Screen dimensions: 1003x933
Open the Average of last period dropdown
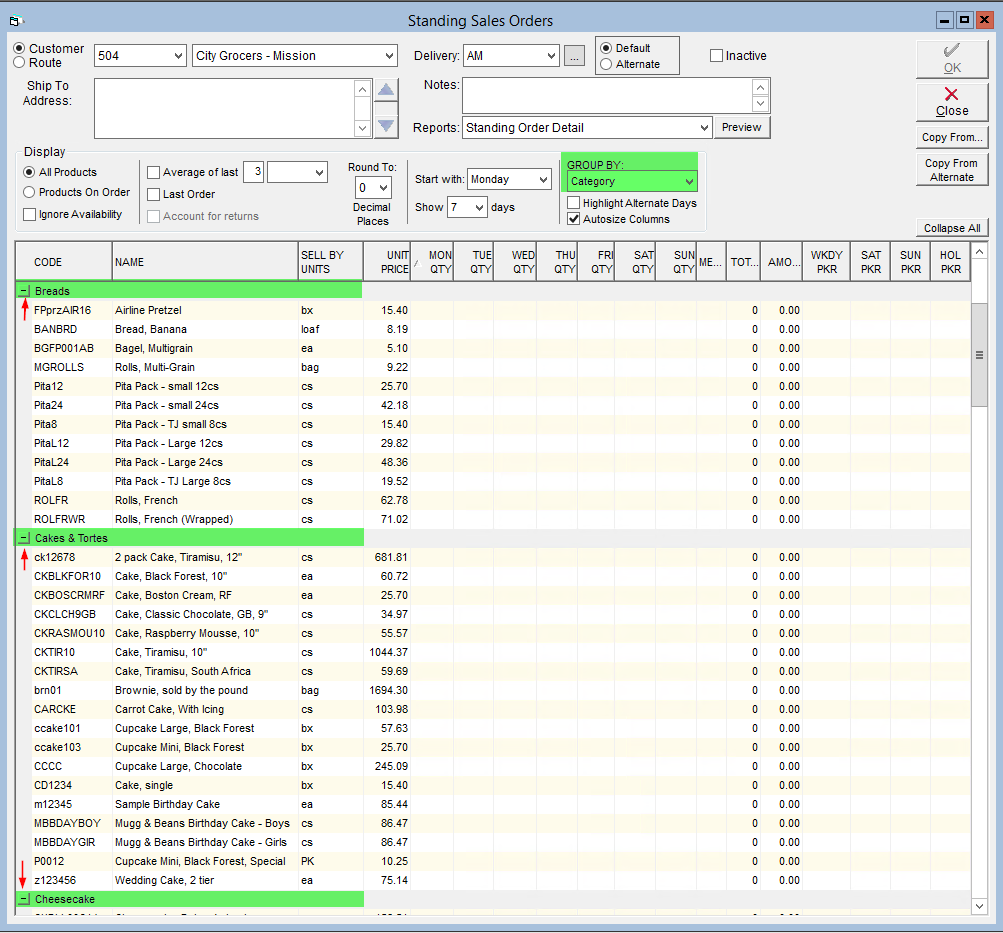(x=319, y=173)
